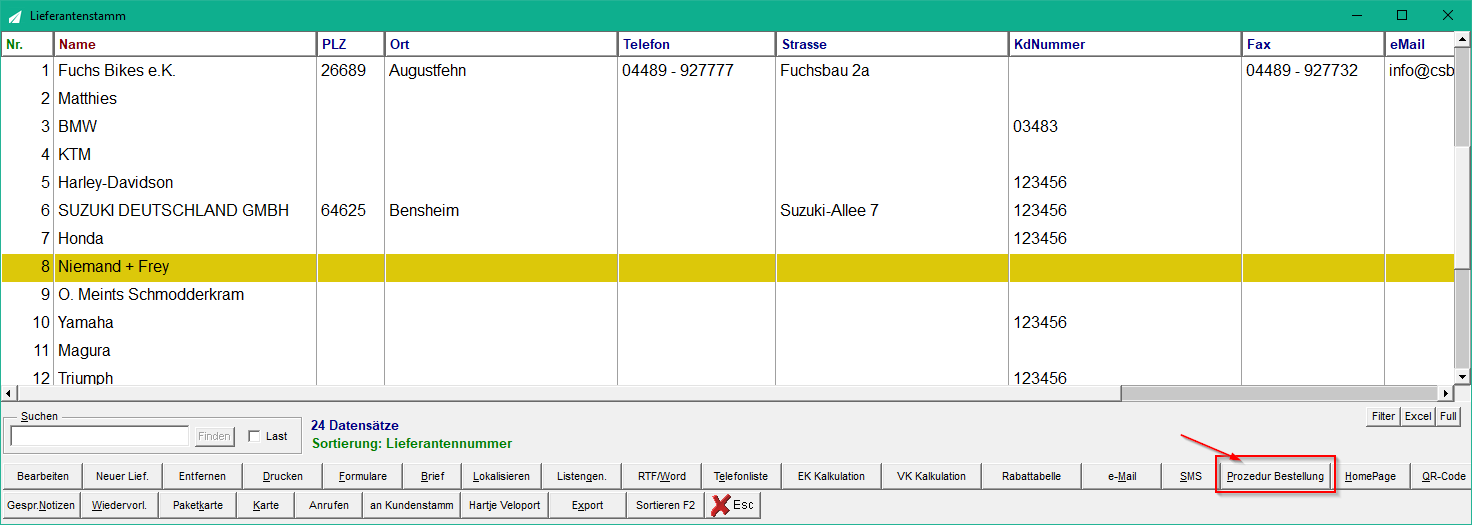This screenshot has height=525, width=1472.
Task: Click the horizontal scrollbar left arrow
Action: pyautogui.click(x=9, y=393)
